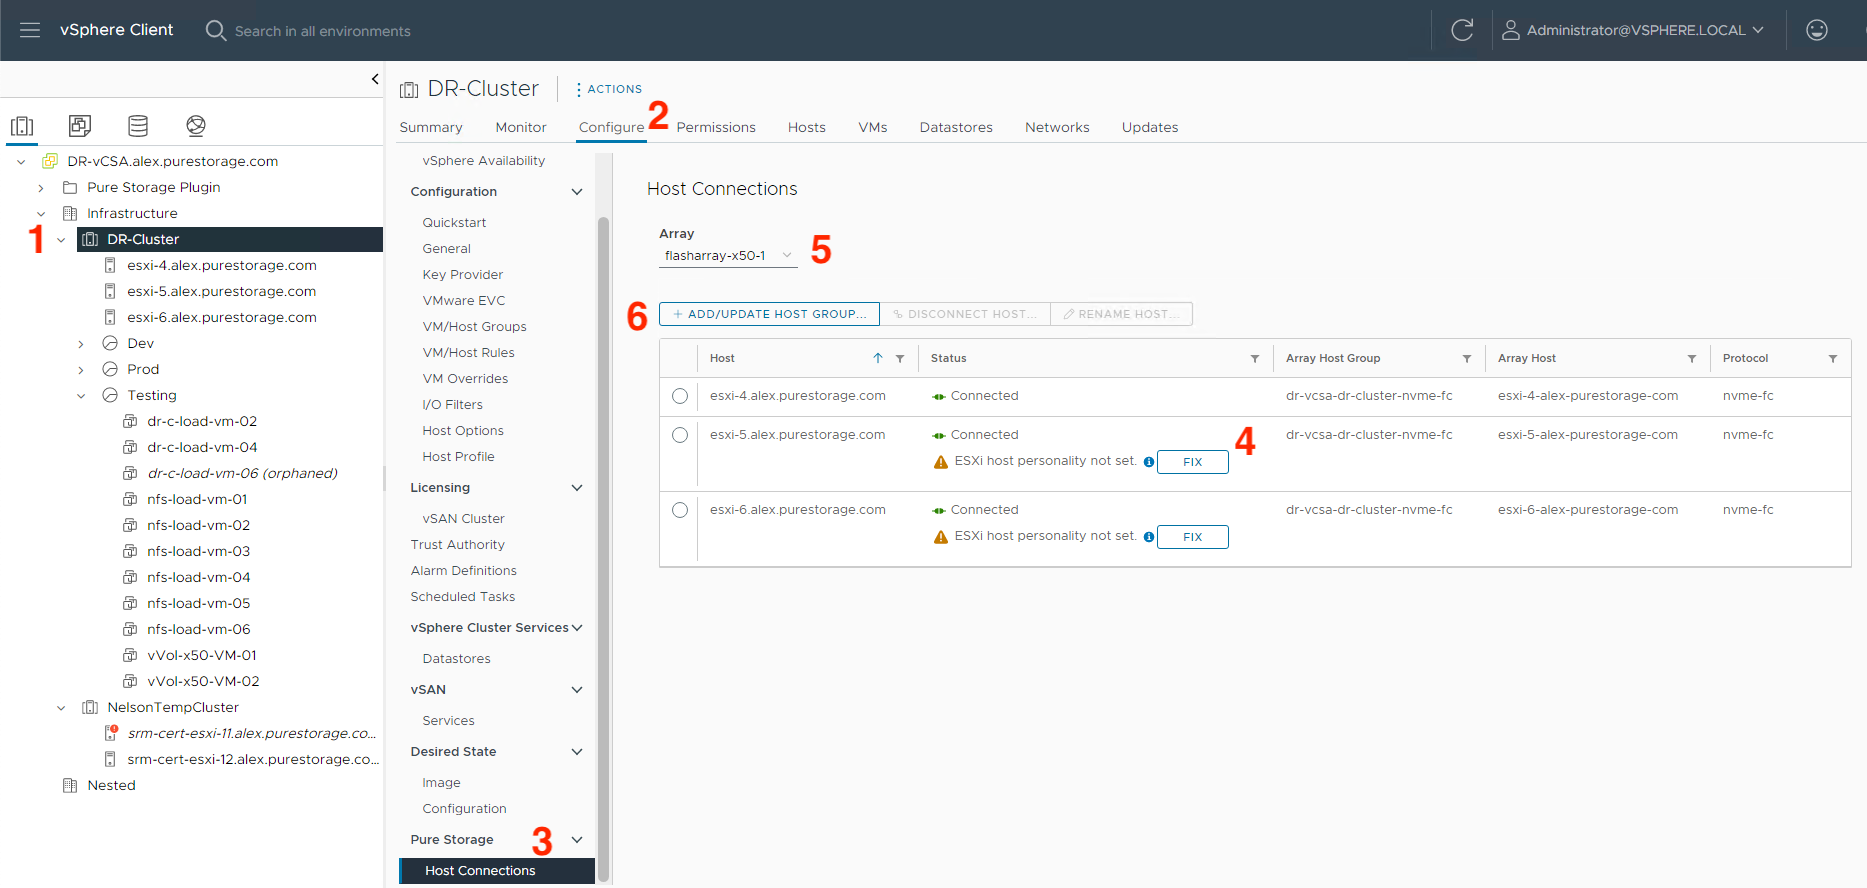Select esxi-4.alex.purestorage.com in inventory tree
The image size is (1867, 888).
(x=222, y=265)
